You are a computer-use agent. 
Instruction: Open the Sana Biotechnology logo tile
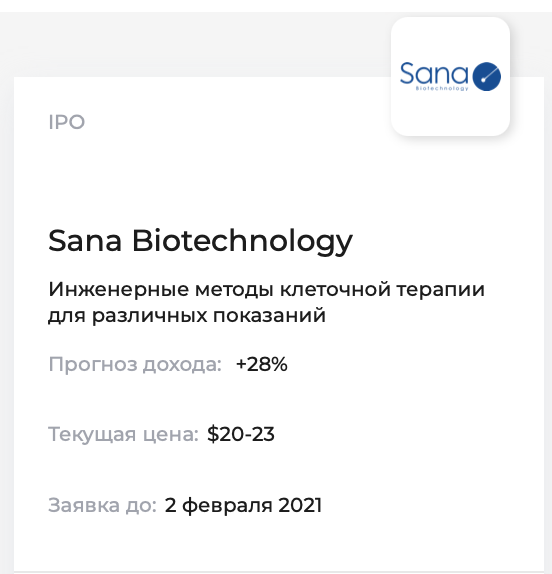(x=450, y=76)
